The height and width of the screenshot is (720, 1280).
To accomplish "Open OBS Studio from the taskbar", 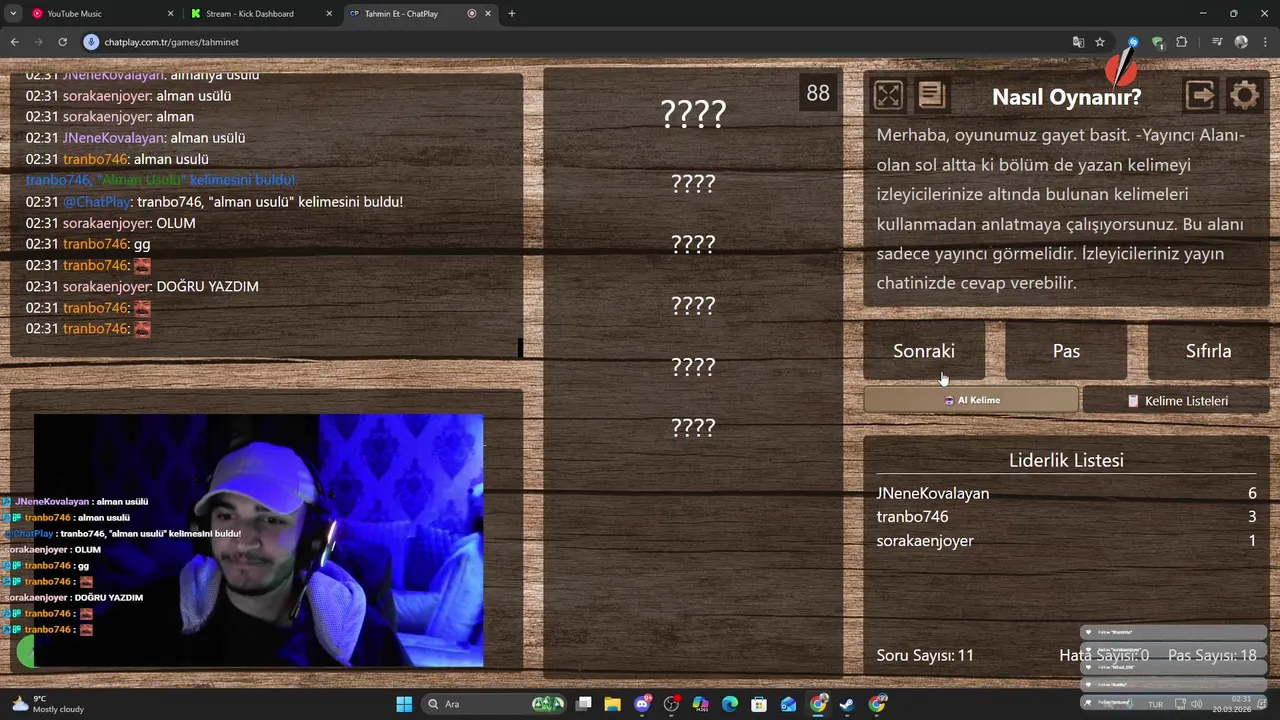I will click(x=671, y=704).
